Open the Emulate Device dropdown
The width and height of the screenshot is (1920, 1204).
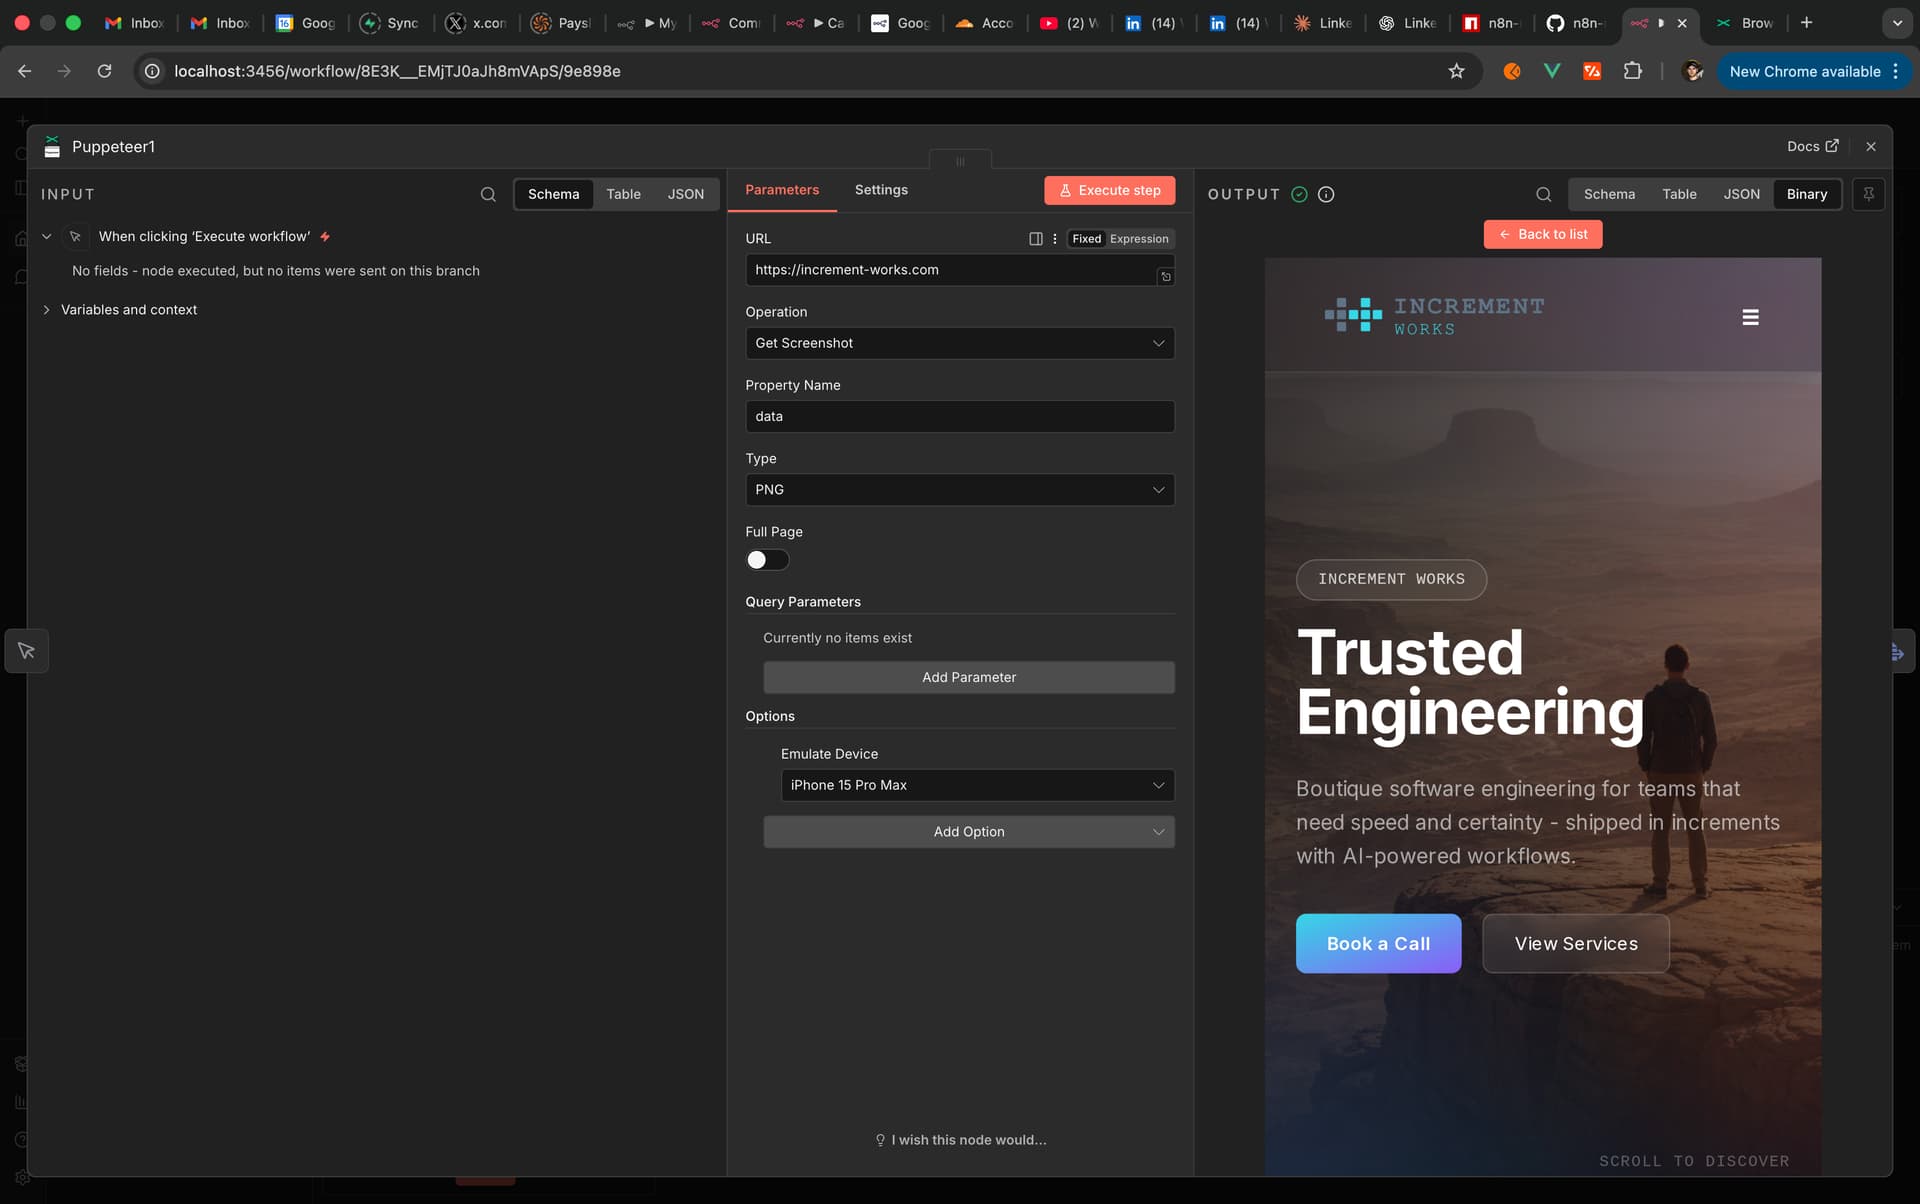pyautogui.click(x=976, y=785)
